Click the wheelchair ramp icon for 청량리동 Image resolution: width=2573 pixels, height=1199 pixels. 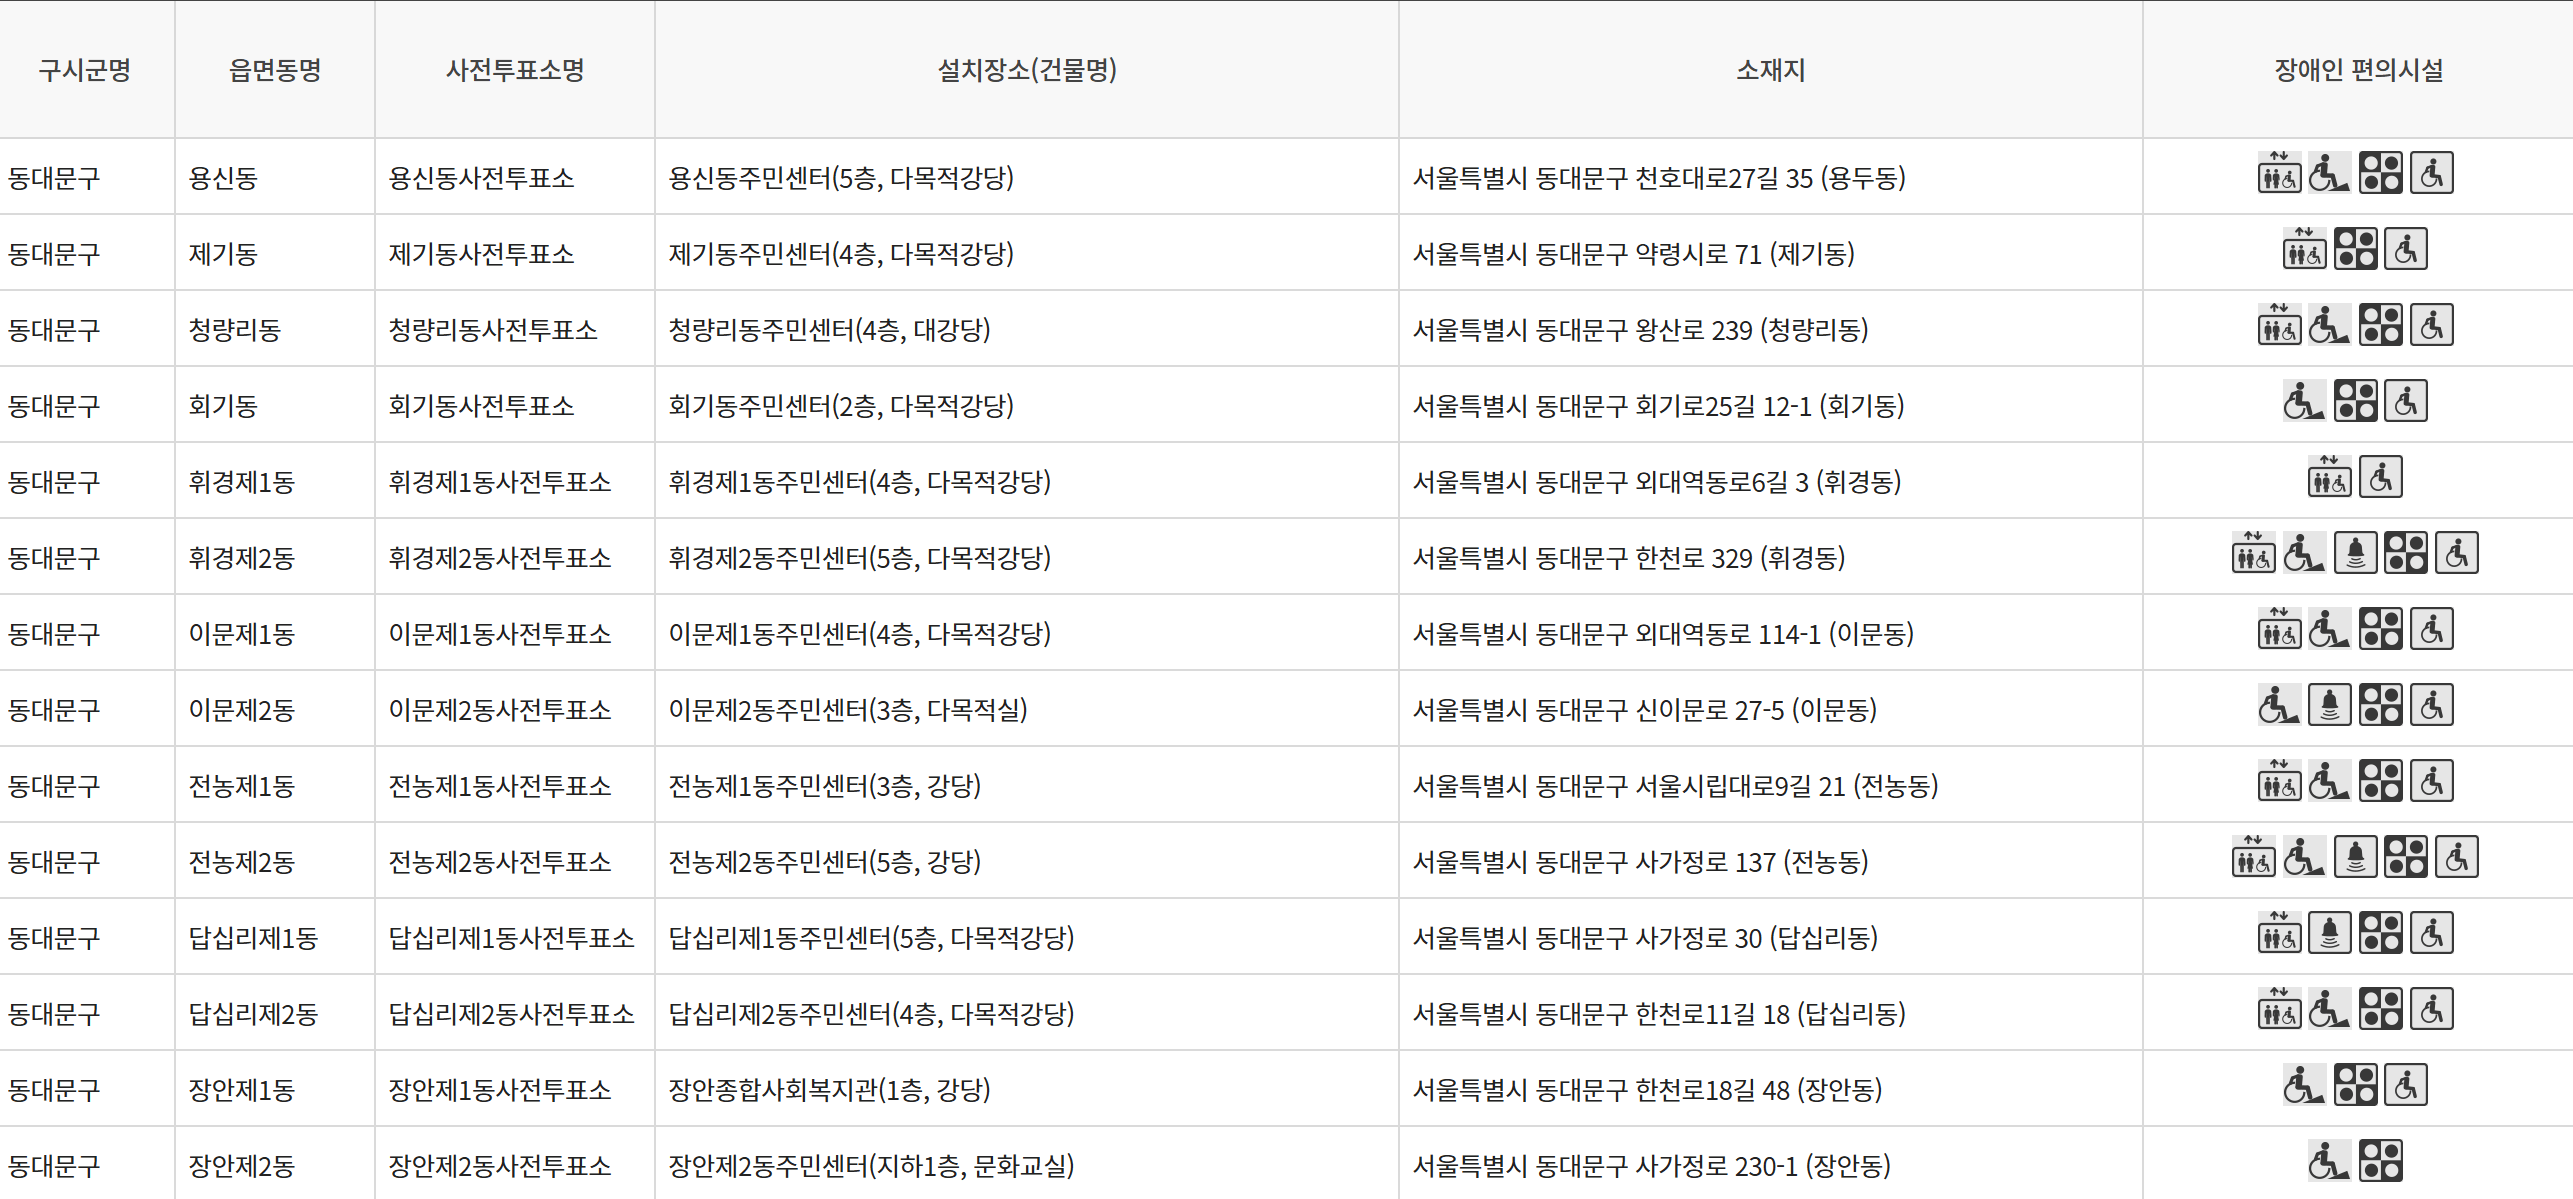[x=2329, y=326]
